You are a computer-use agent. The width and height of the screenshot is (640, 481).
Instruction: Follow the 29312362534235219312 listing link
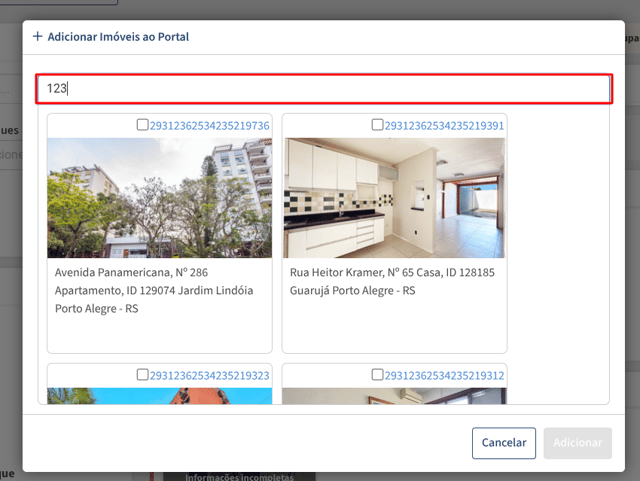point(444,376)
